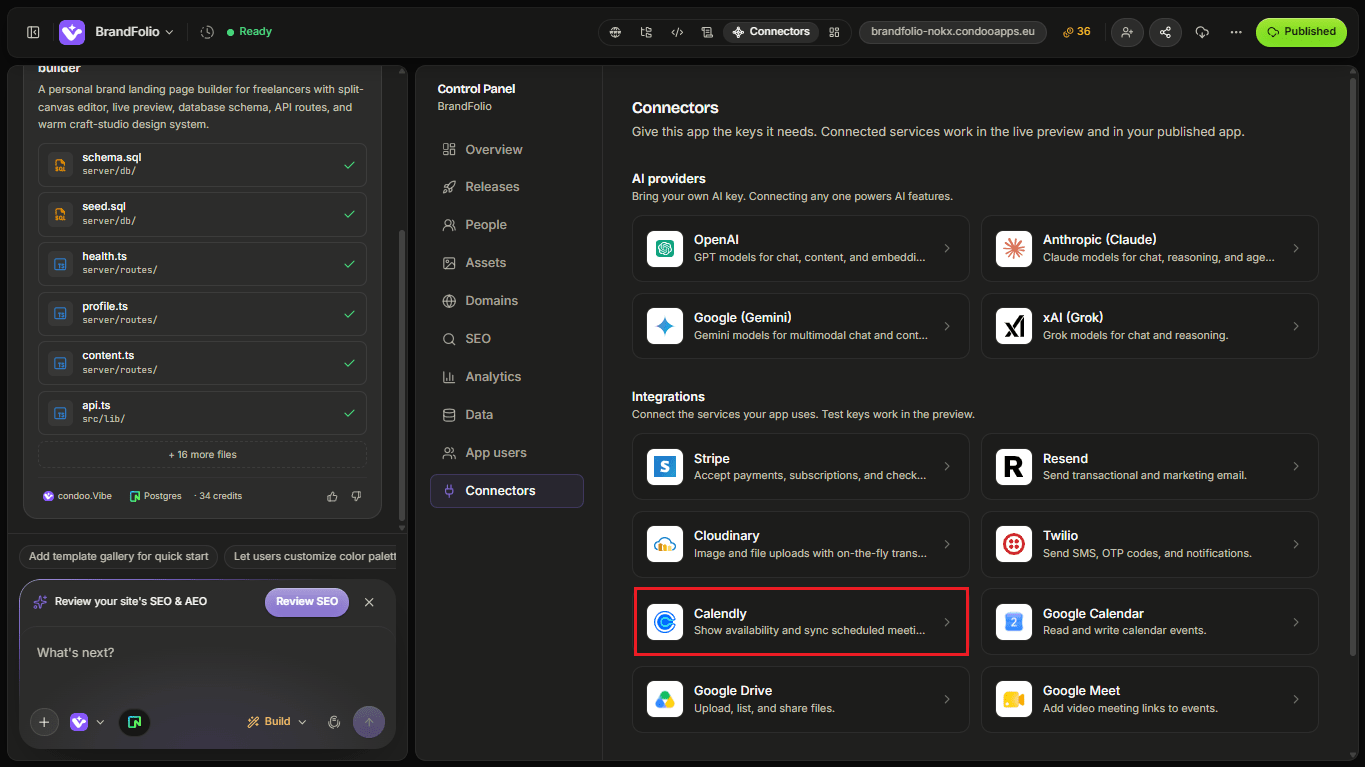
Task: Click the thumbs down feedback icon
Action: click(356, 496)
